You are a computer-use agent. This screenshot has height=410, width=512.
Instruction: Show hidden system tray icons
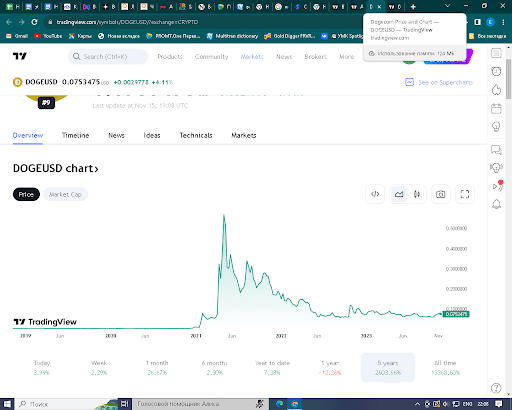click(417, 404)
